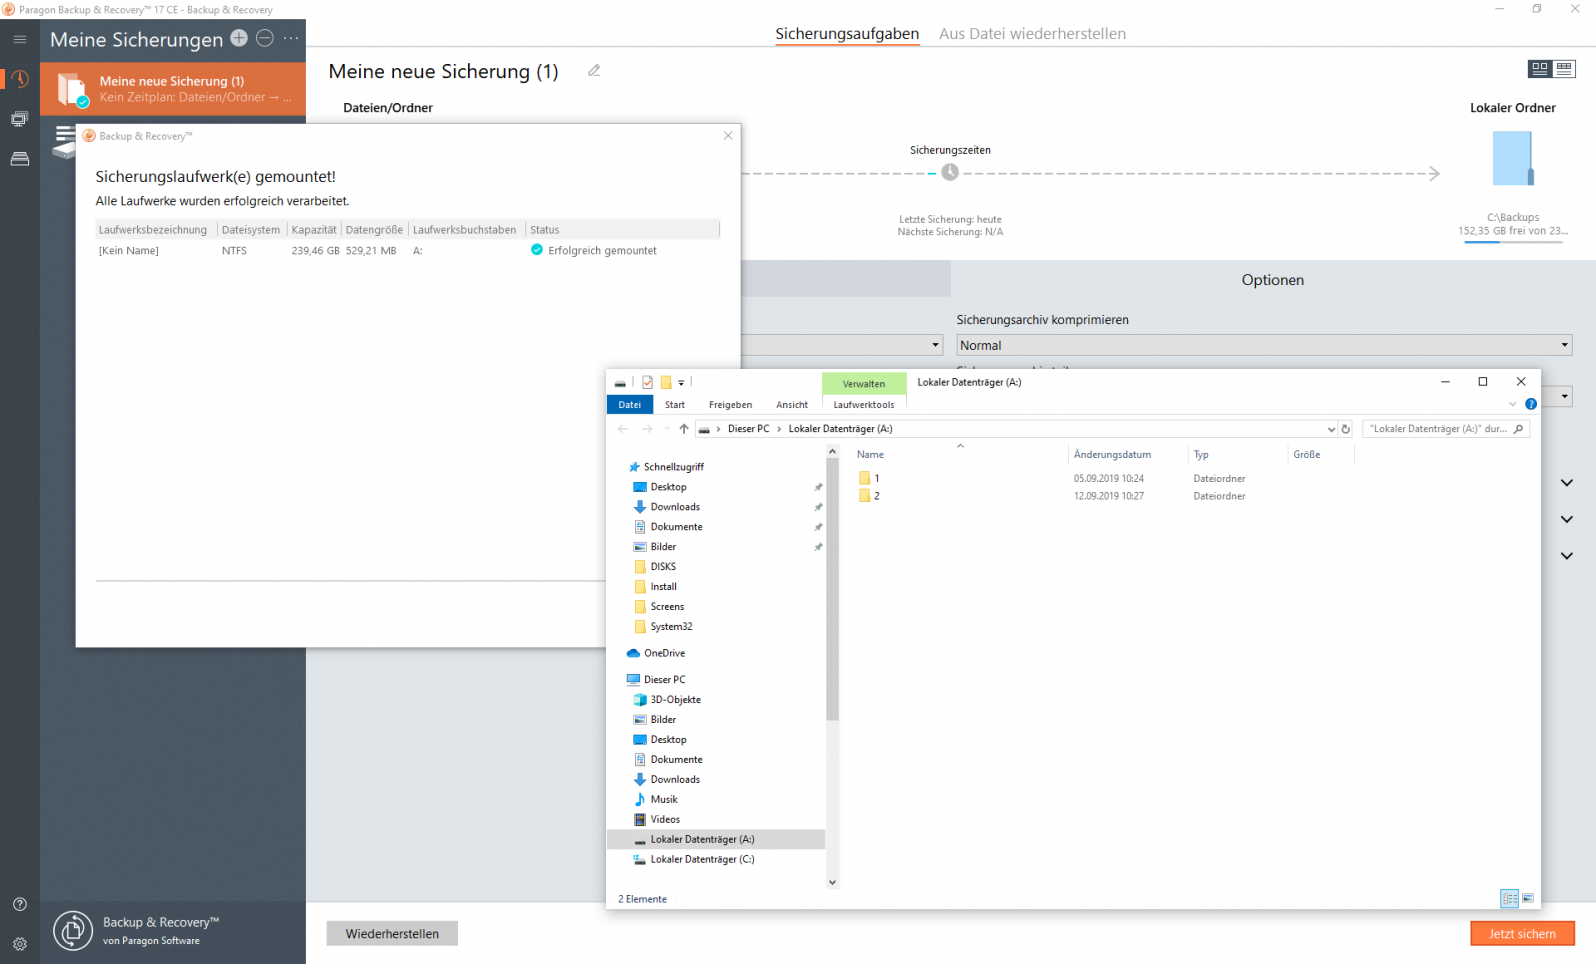Rename the backup with the pencil icon

point(594,71)
